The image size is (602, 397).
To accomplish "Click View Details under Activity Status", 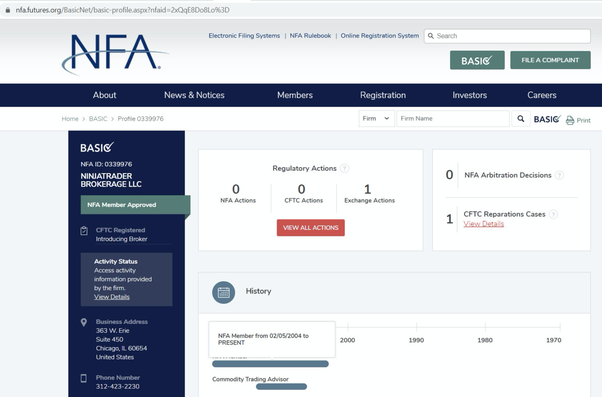I will coord(112,297).
